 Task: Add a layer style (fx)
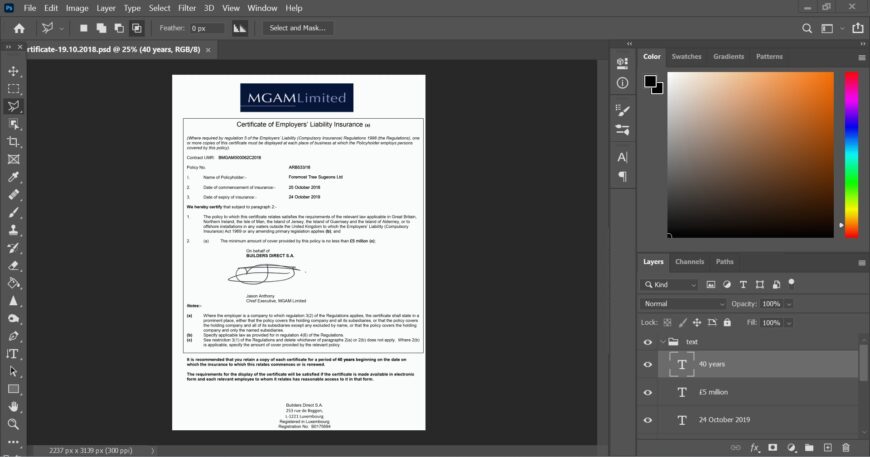[754, 447]
